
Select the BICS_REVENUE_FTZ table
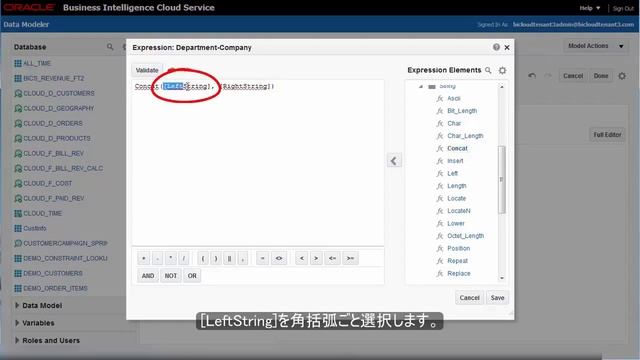[x=53, y=78]
